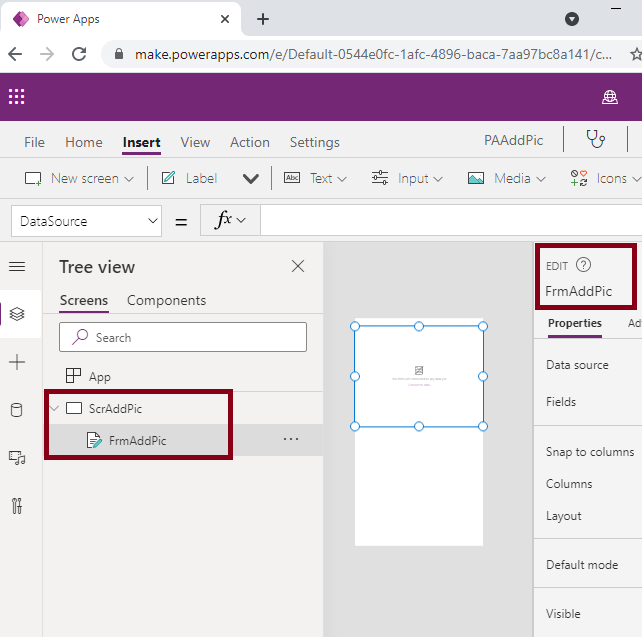Viewport: 642px width, 637px height.
Task: Click the hamburger menu icon in left rail
Action: click(17, 267)
